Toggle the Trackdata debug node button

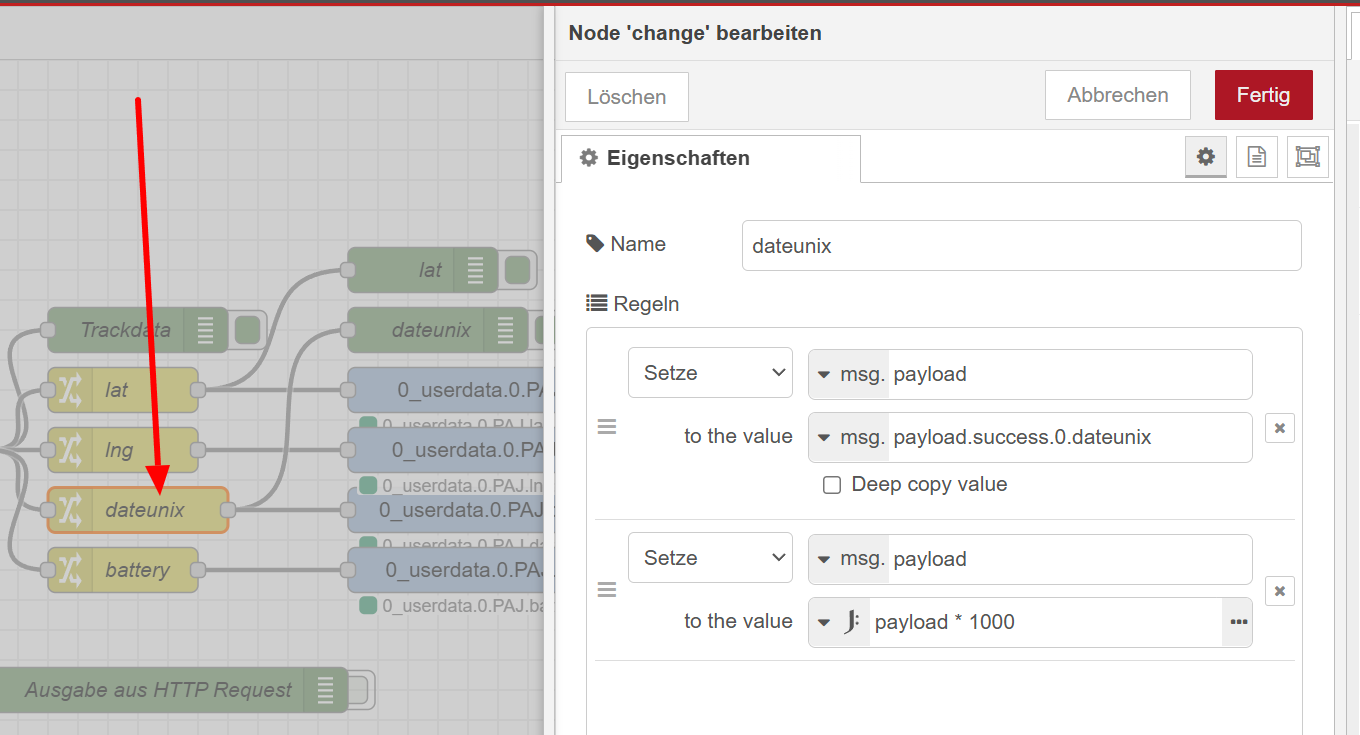247,330
